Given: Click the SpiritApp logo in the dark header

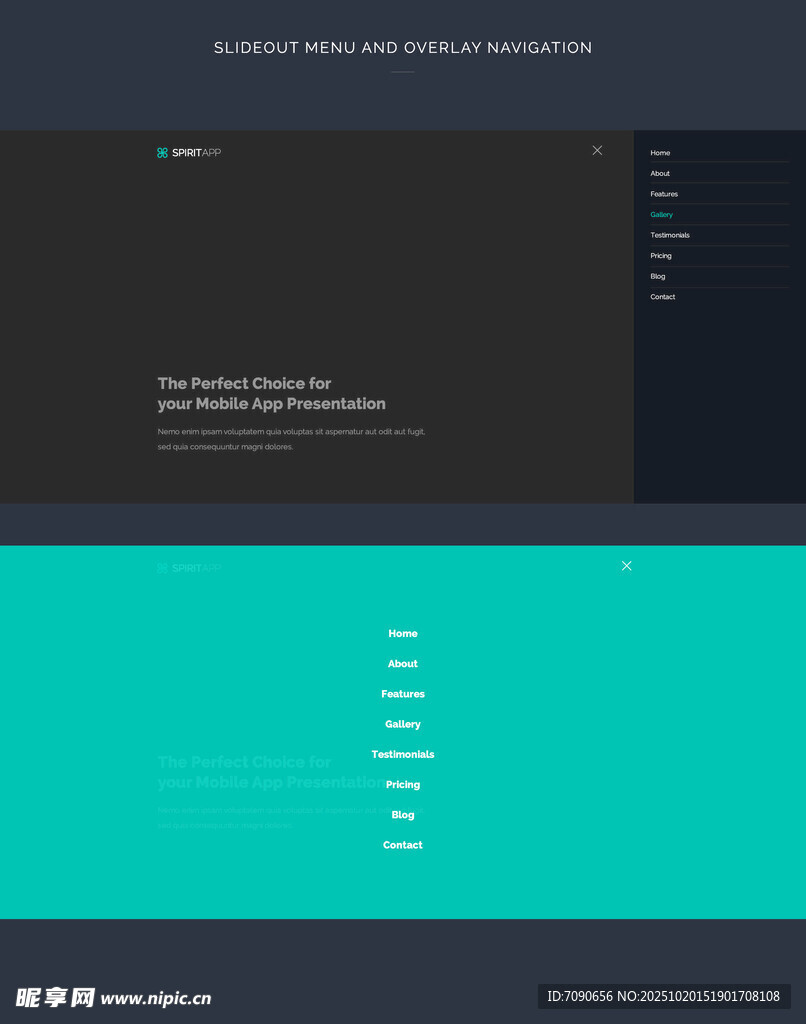Looking at the screenshot, I should tap(189, 153).
